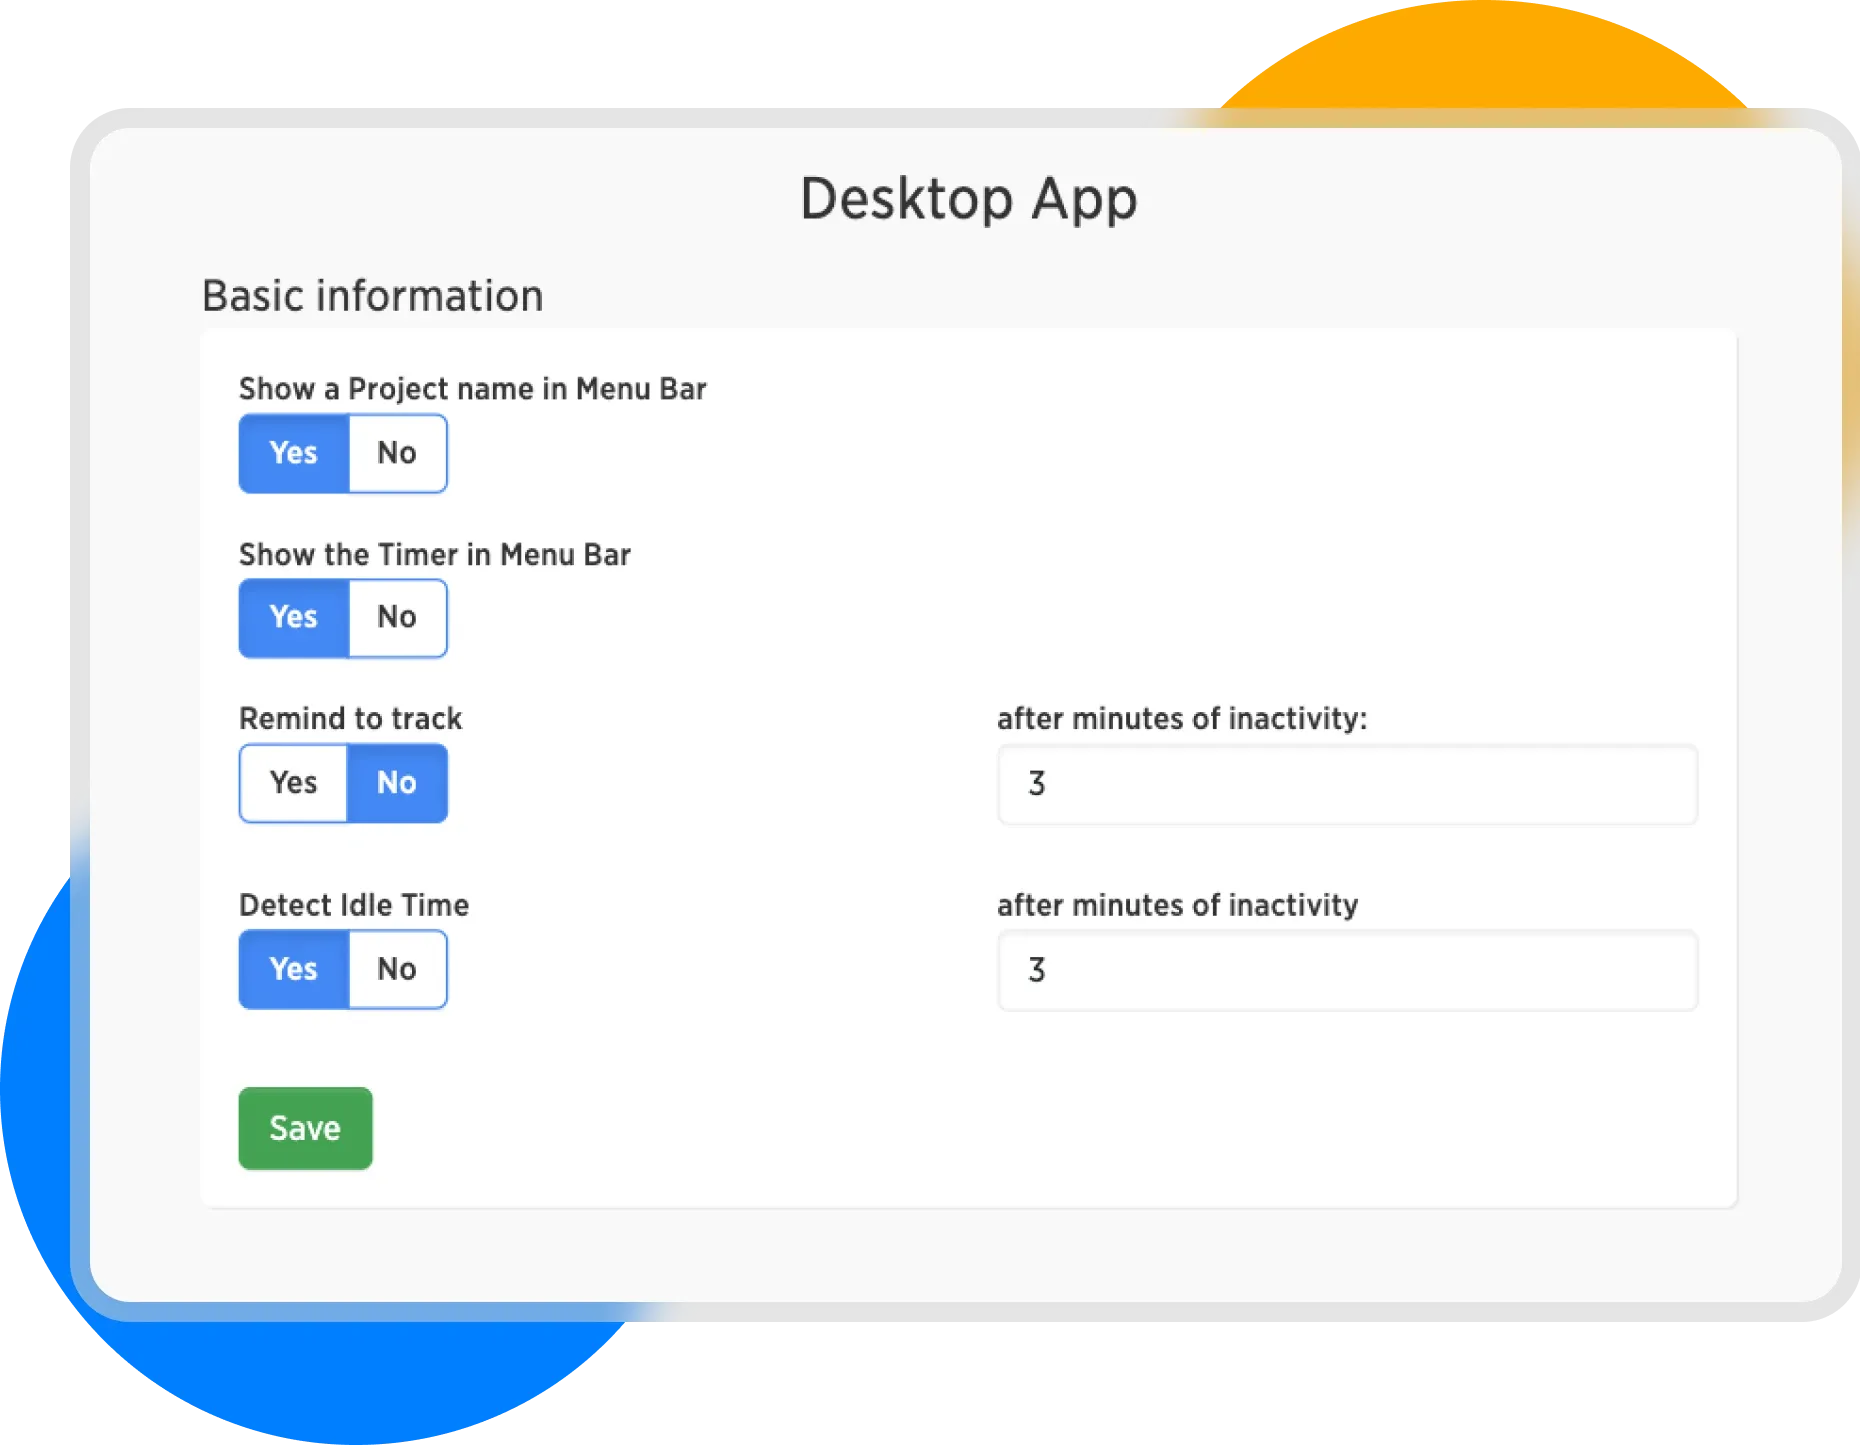This screenshot has width=1860, height=1445.
Task: Focus the Remind to track inactivity minutes field
Action: 1347,784
